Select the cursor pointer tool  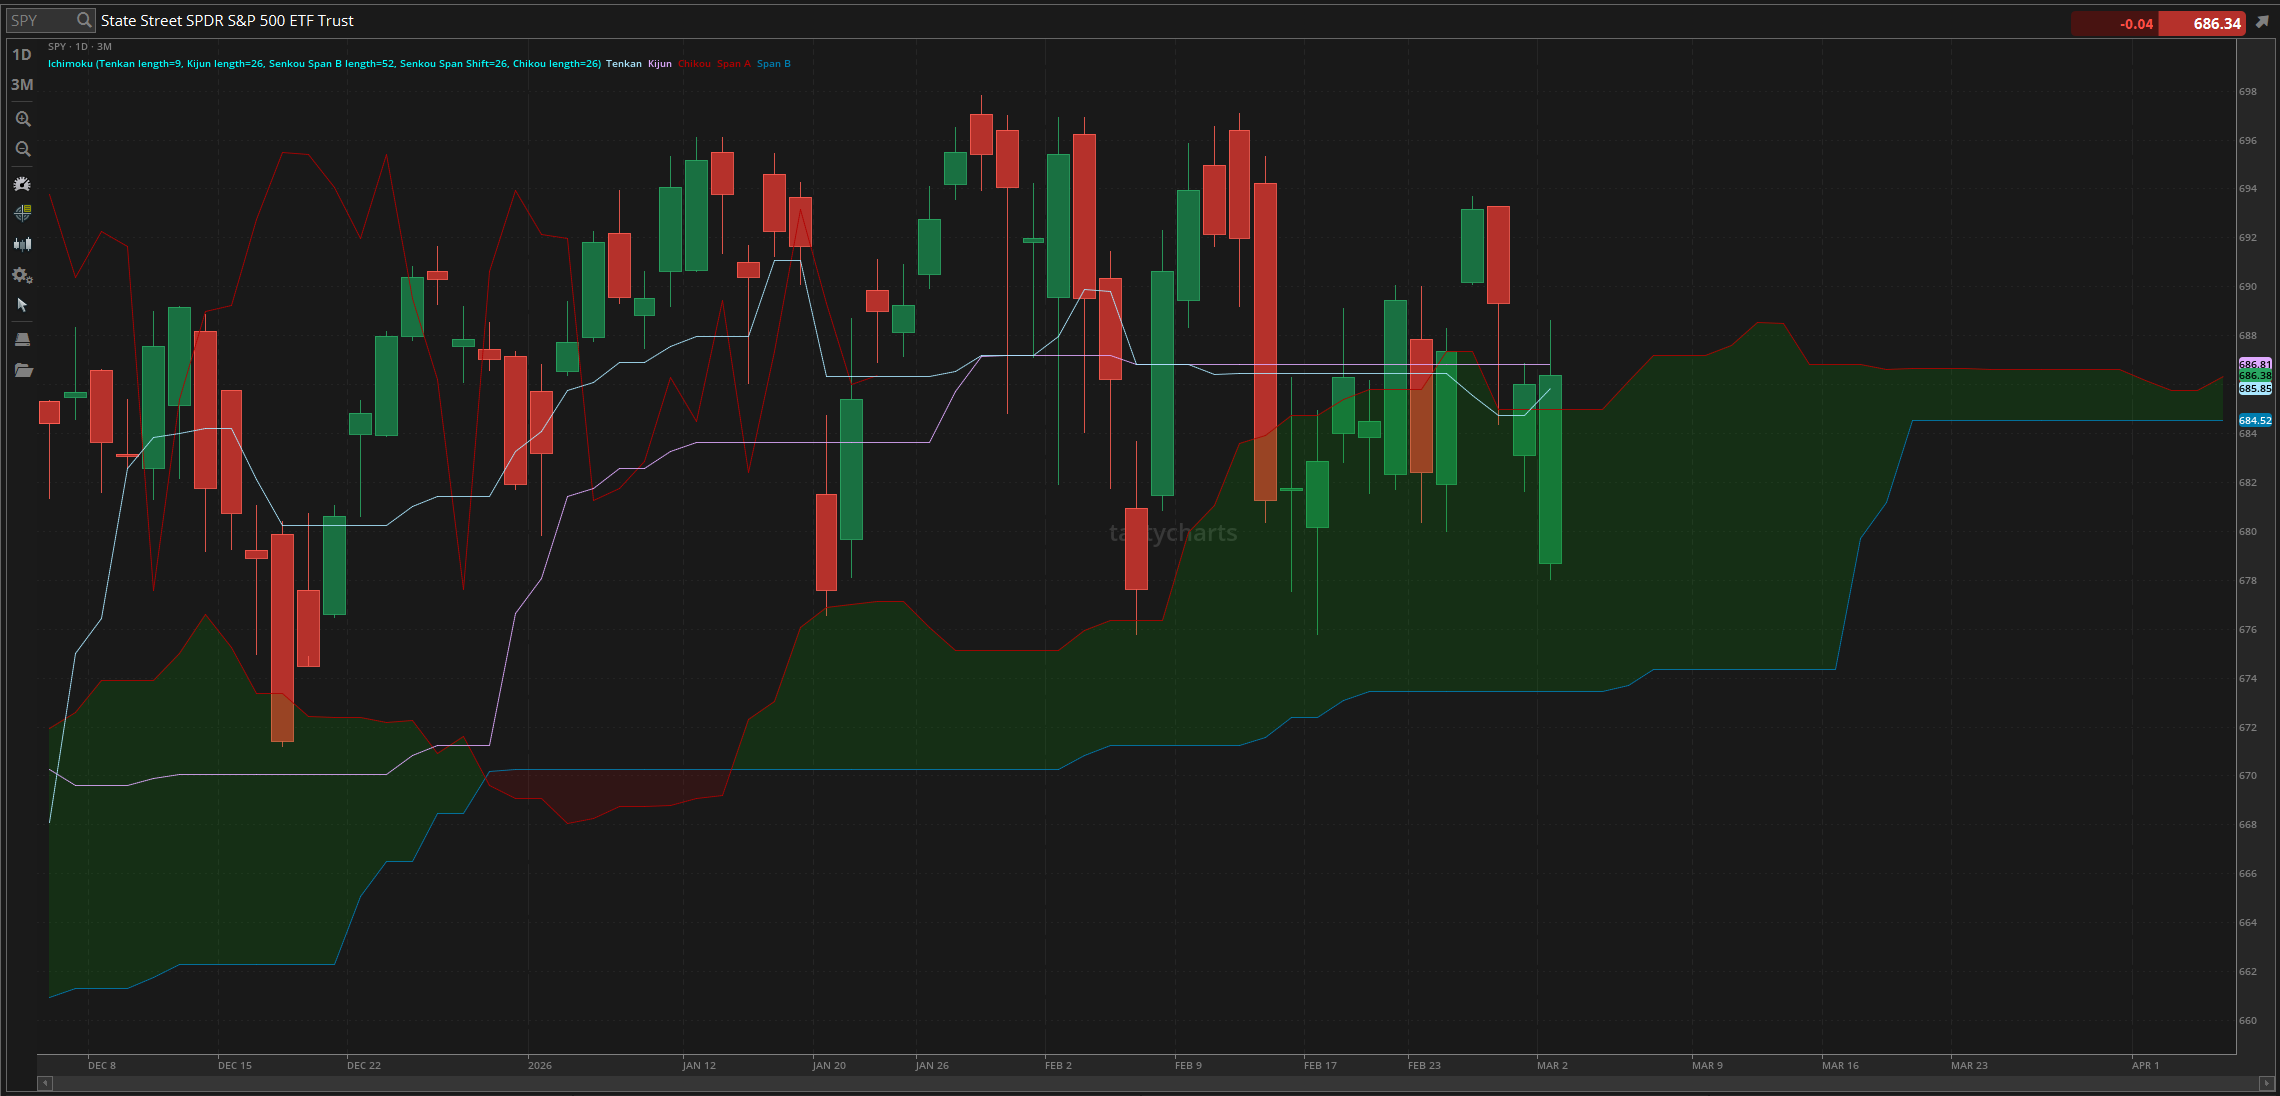coord(22,305)
